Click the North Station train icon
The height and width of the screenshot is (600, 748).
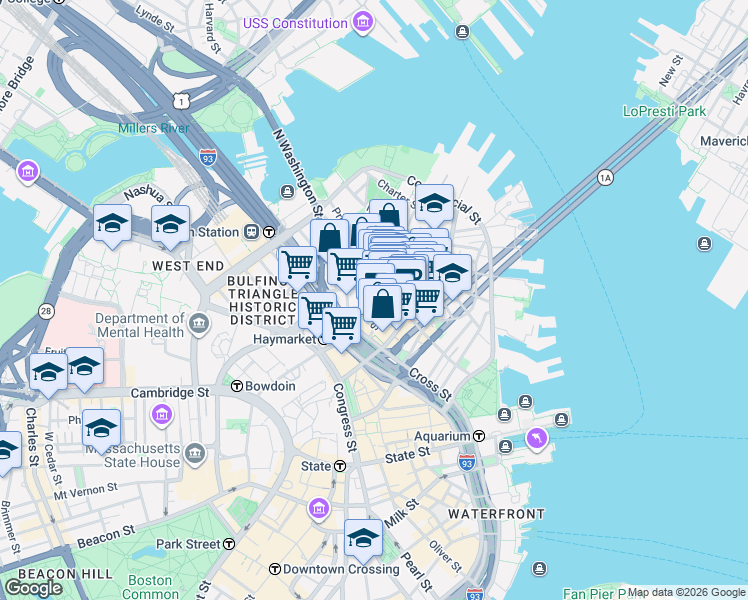tap(251, 232)
